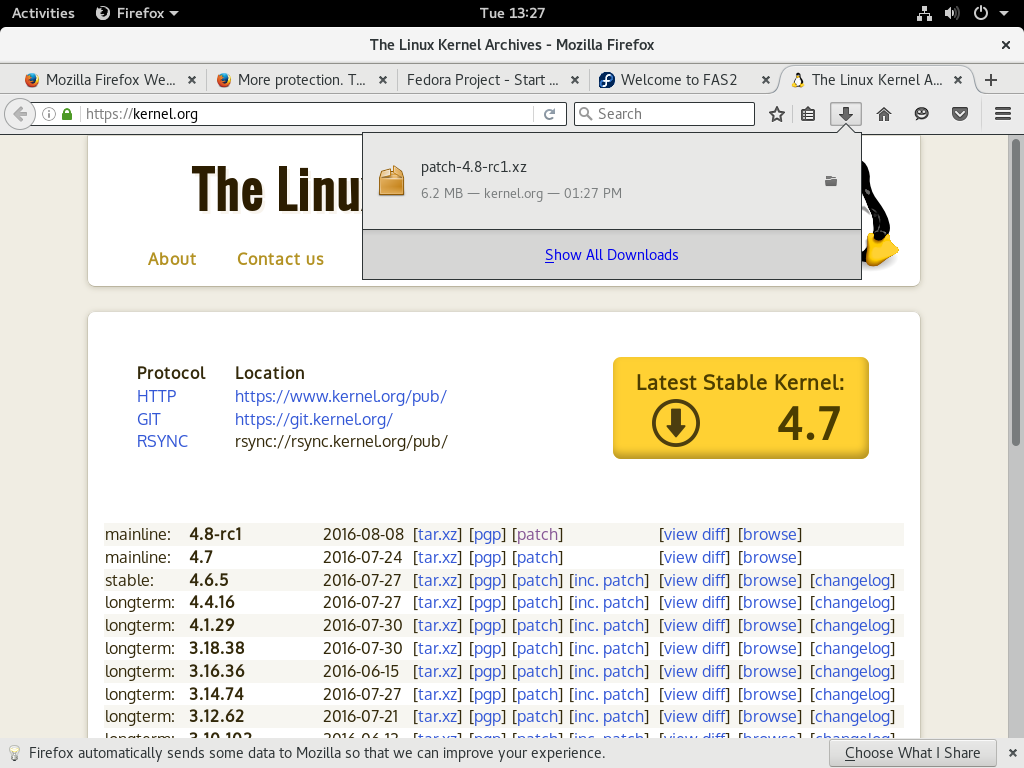The image size is (1024, 768).
Task: Close the Firefox window
Action: tap(1006, 45)
